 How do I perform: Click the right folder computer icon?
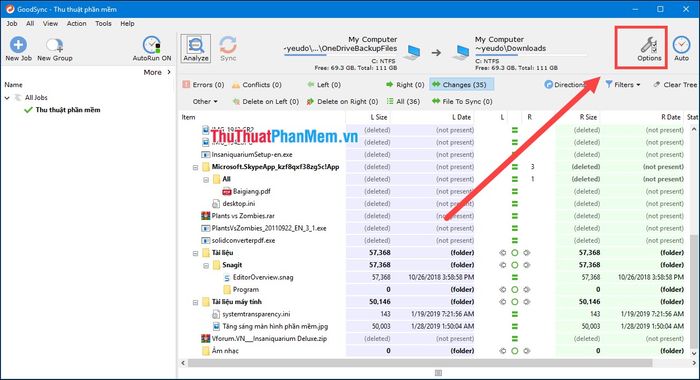(461, 53)
